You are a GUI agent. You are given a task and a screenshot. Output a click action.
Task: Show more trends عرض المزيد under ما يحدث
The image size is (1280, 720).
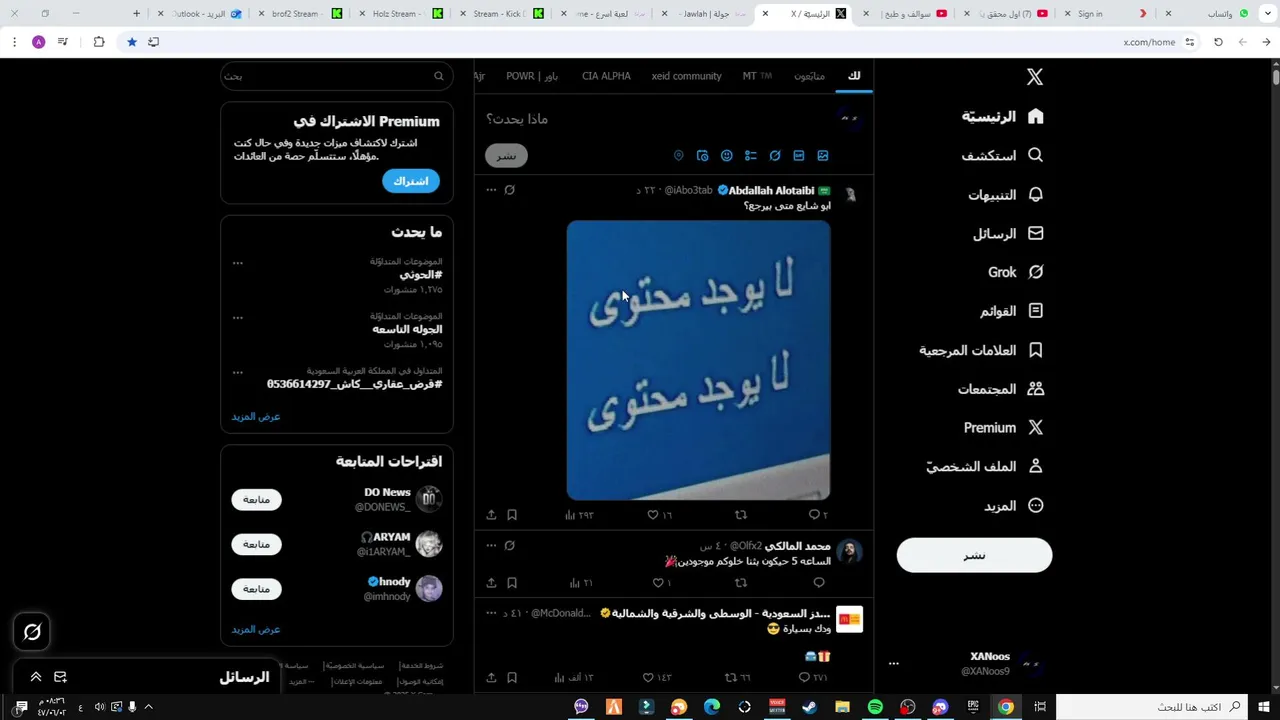coord(256,416)
